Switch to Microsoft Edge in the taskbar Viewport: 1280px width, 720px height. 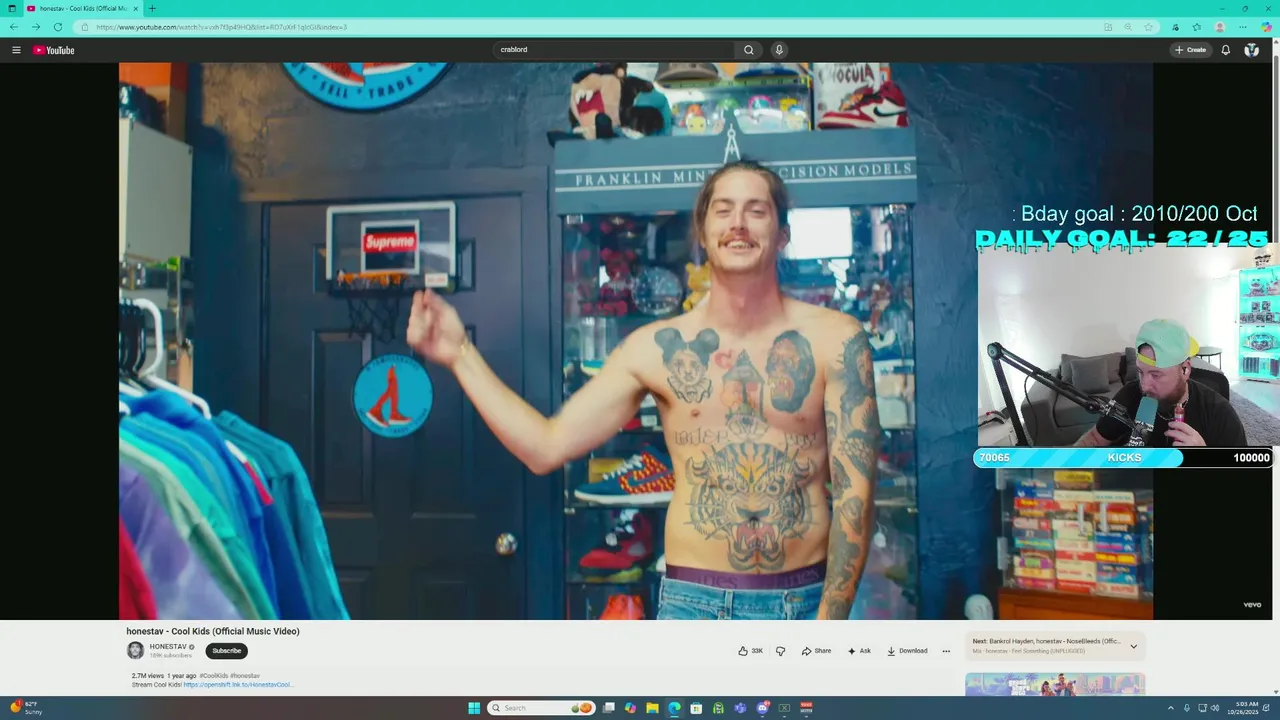[674, 708]
